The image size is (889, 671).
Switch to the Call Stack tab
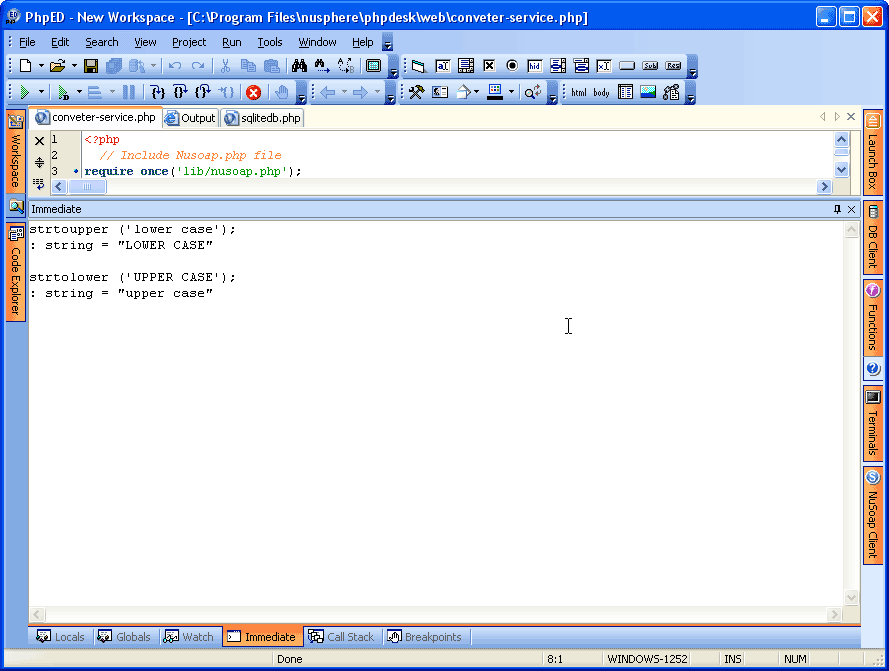341,637
